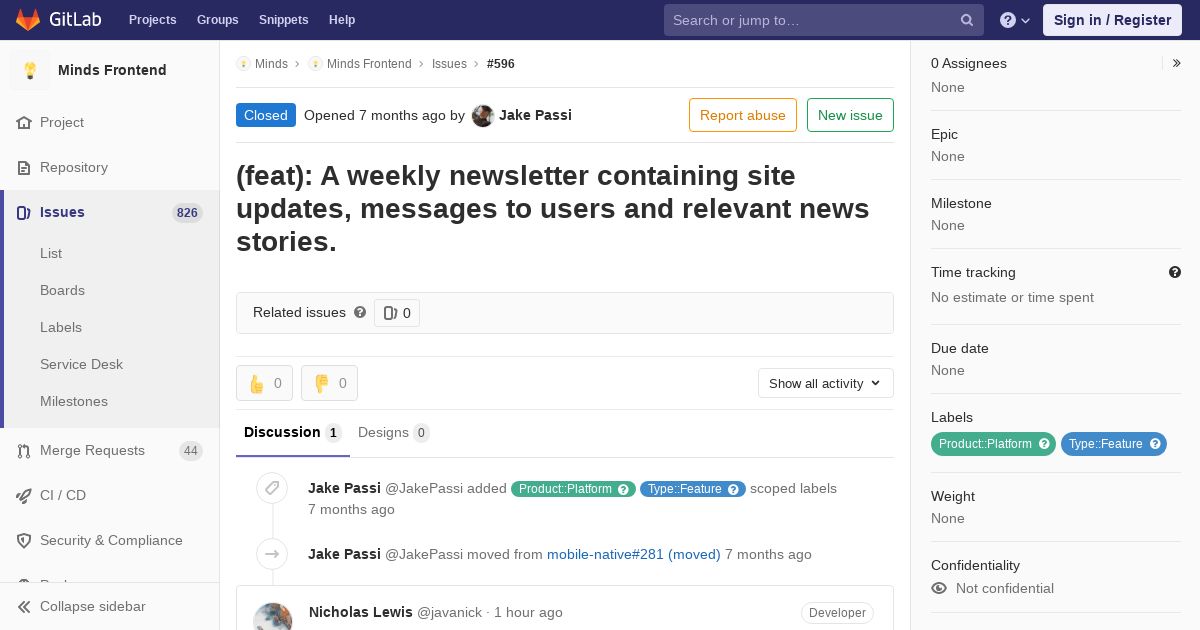1200x630 pixels.
Task: Click the Not confidential eye icon
Action: click(x=939, y=588)
